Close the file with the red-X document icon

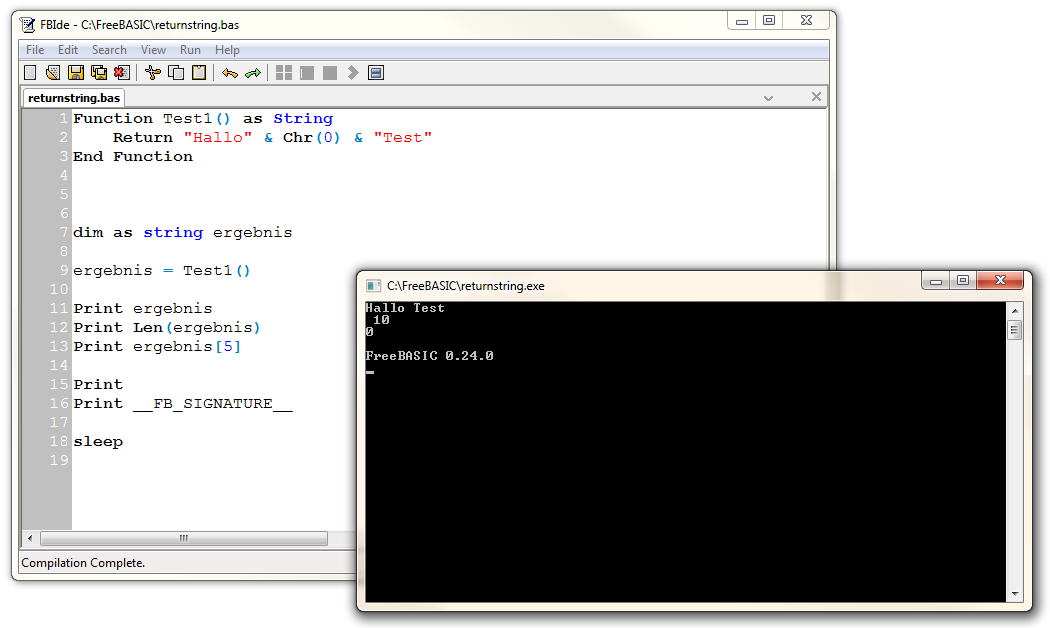coord(121,72)
